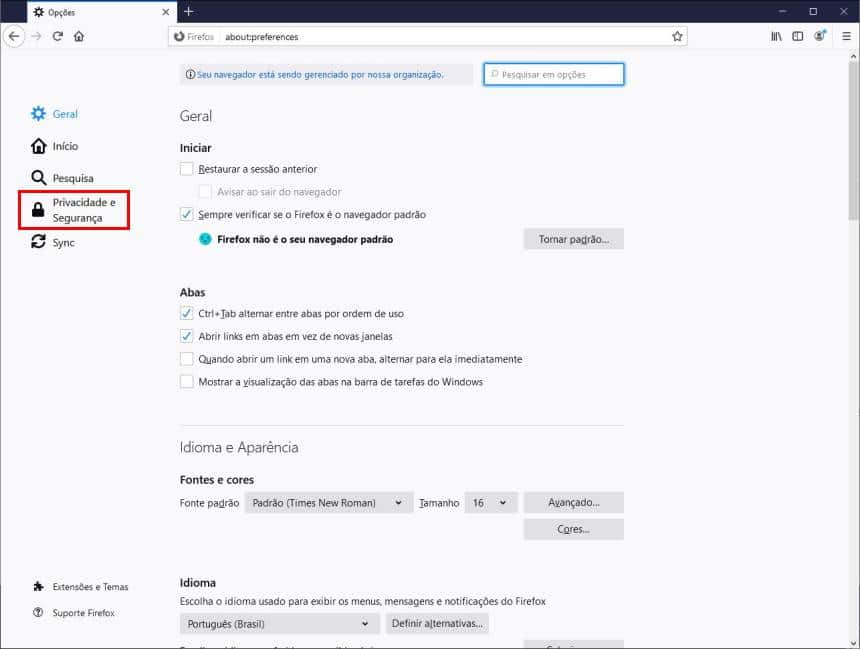Click the Avançado fonts button
This screenshot has height=649, width=860.
574,503
